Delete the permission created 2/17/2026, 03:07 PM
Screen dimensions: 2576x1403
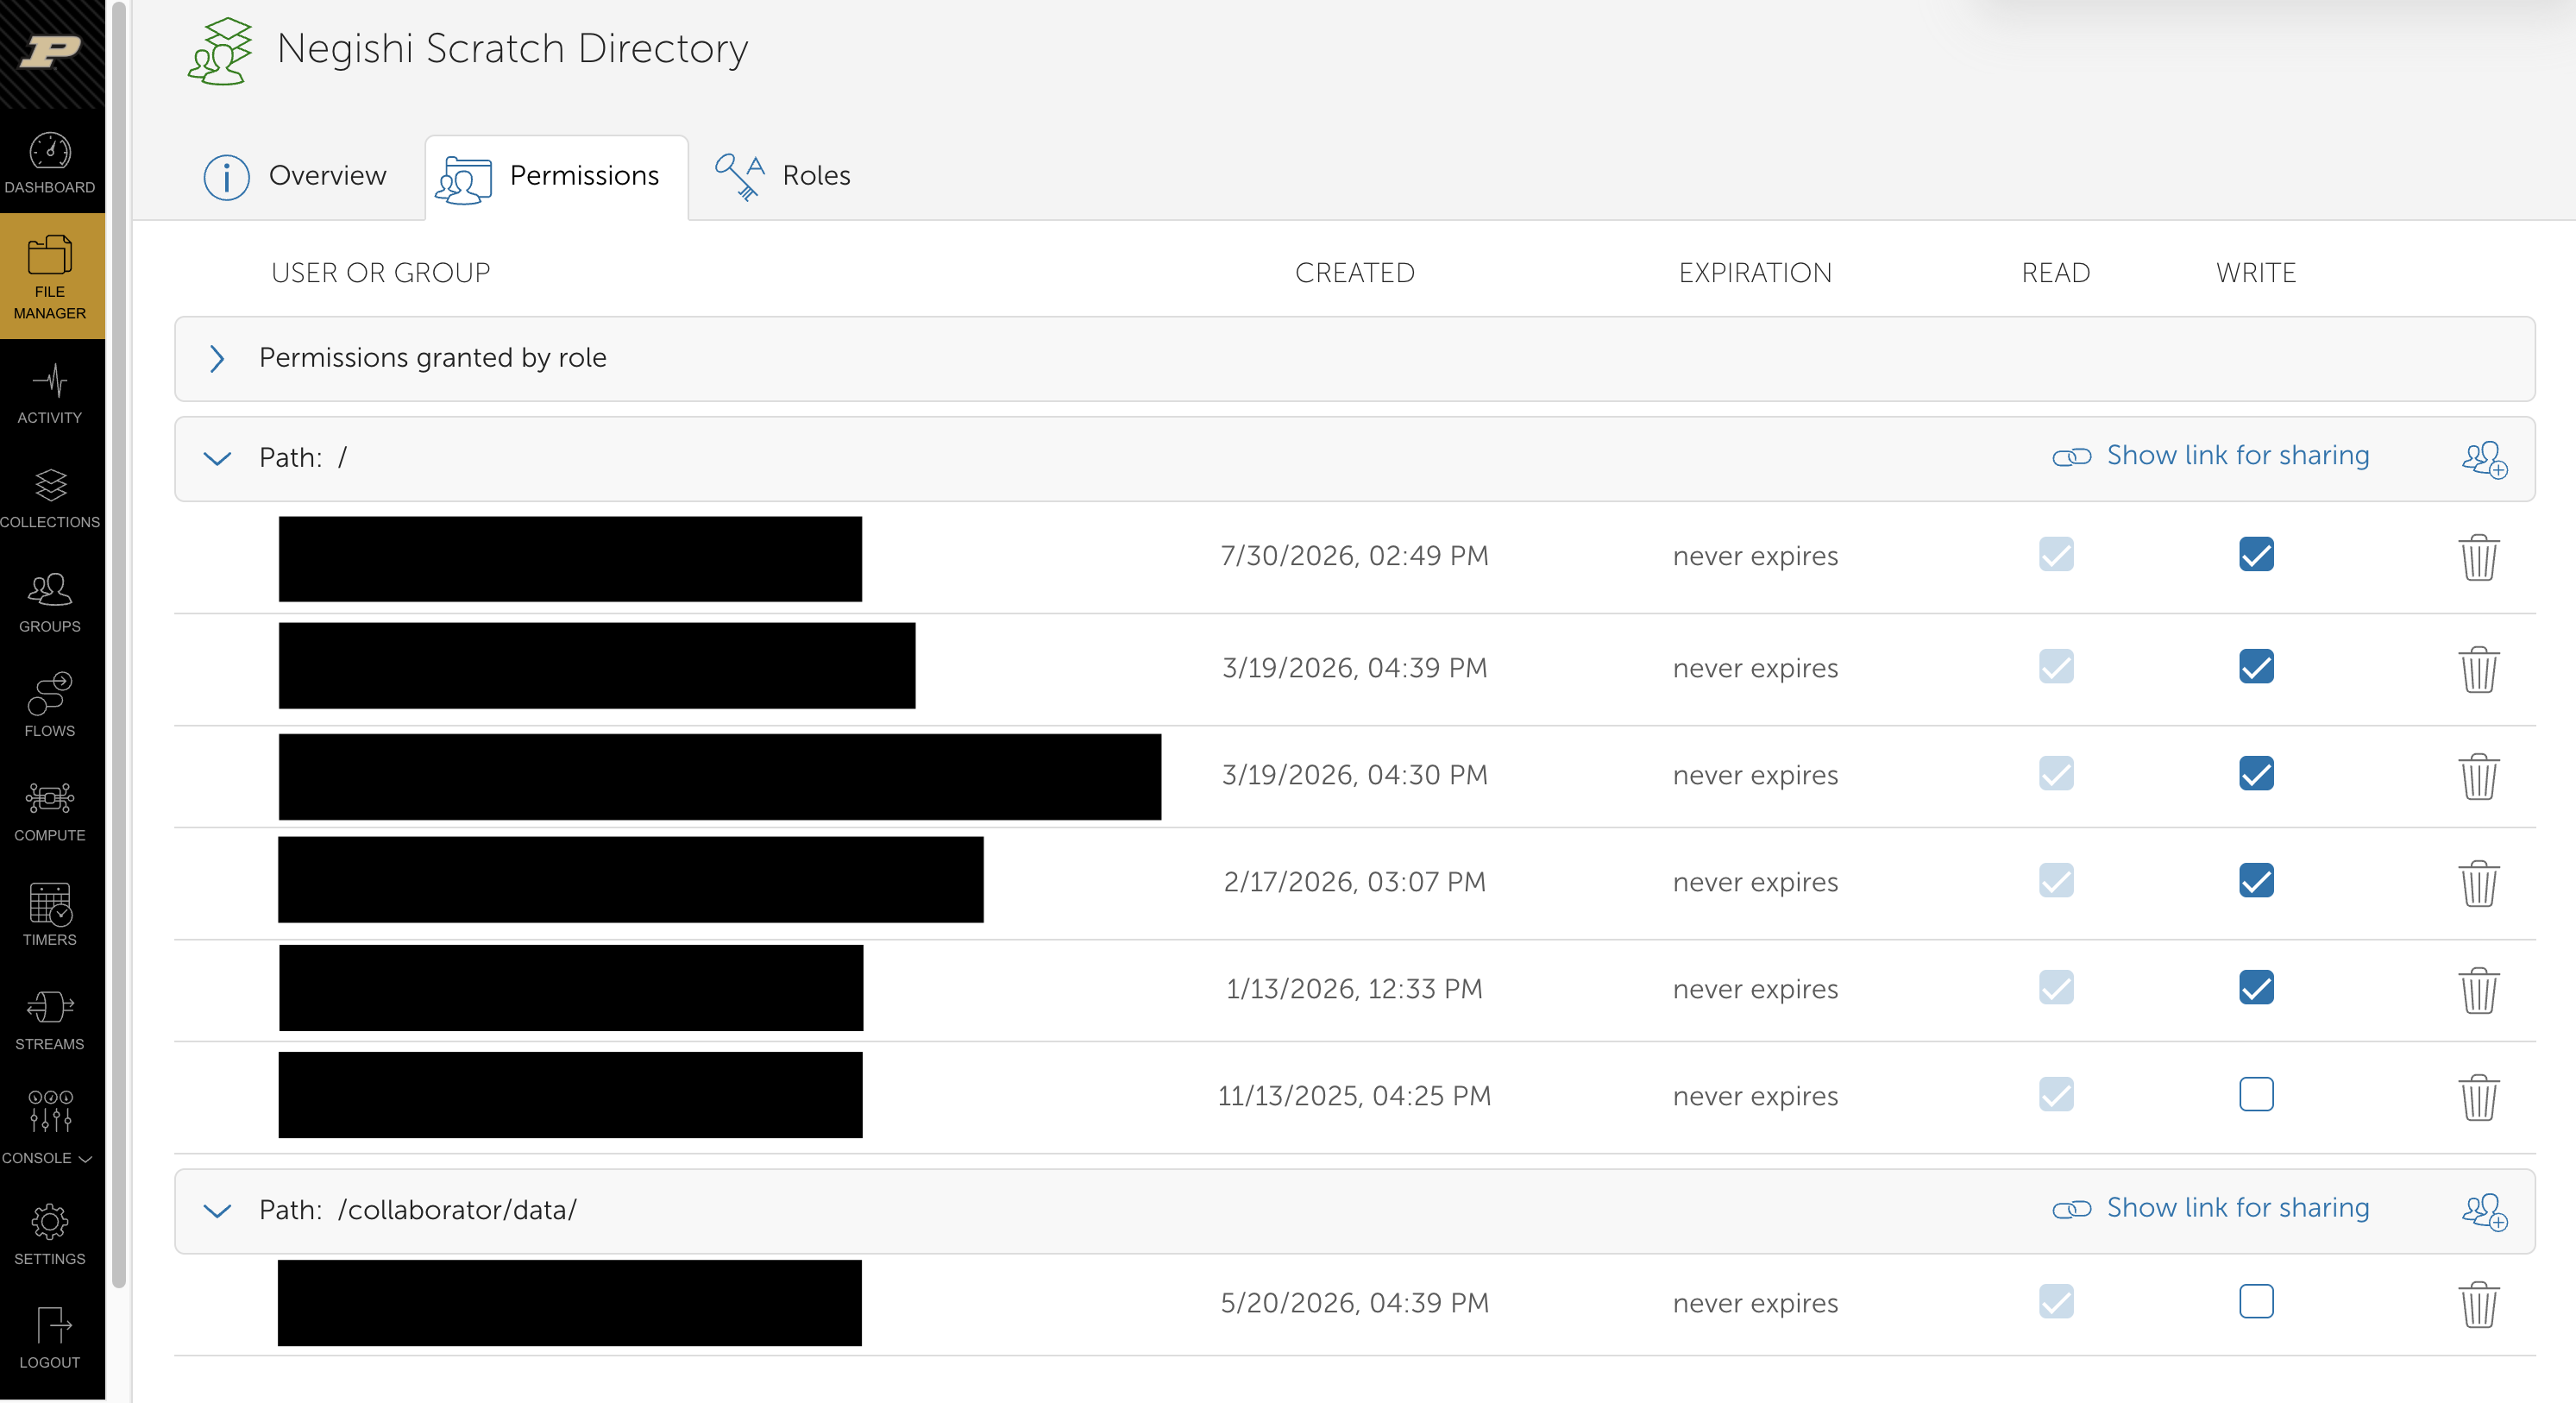click(x=2479, y=882)
